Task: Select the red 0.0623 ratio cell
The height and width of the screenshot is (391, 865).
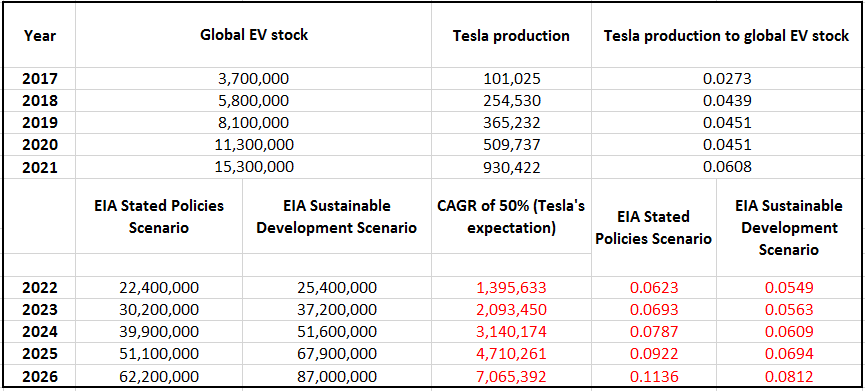Action: click(654, 287)
